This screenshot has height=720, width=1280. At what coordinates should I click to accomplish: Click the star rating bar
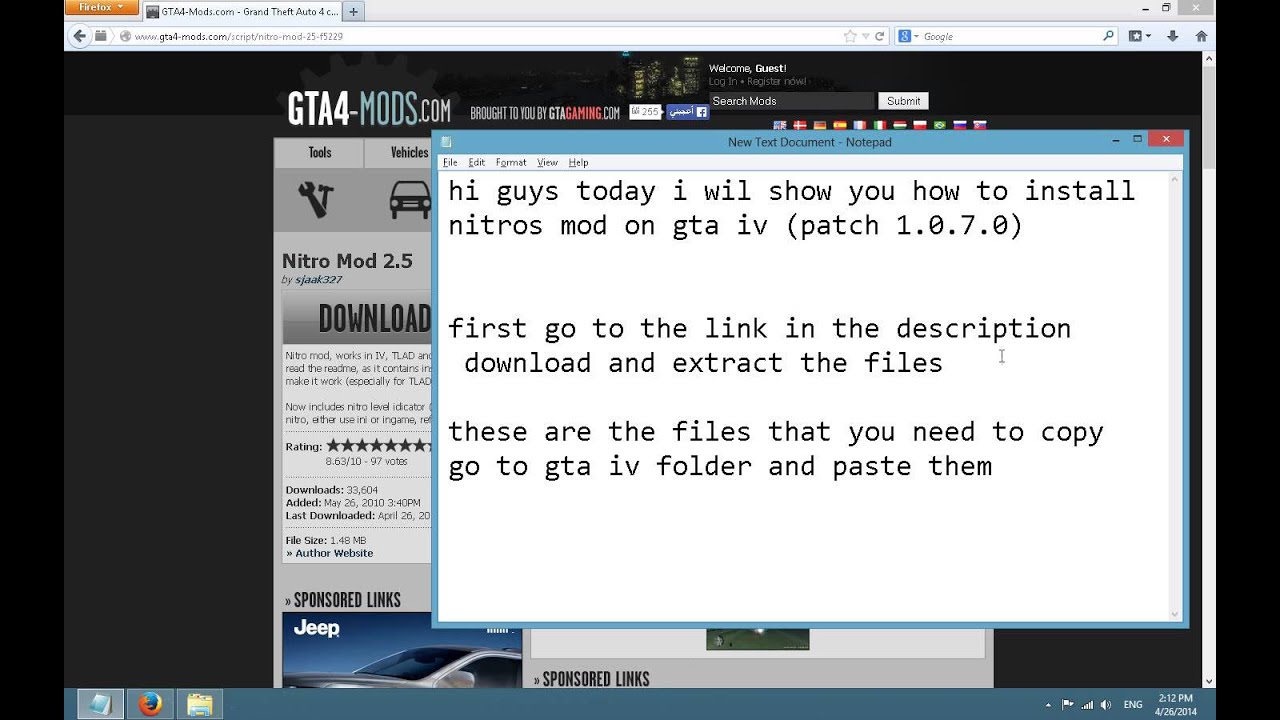[379, 445]
